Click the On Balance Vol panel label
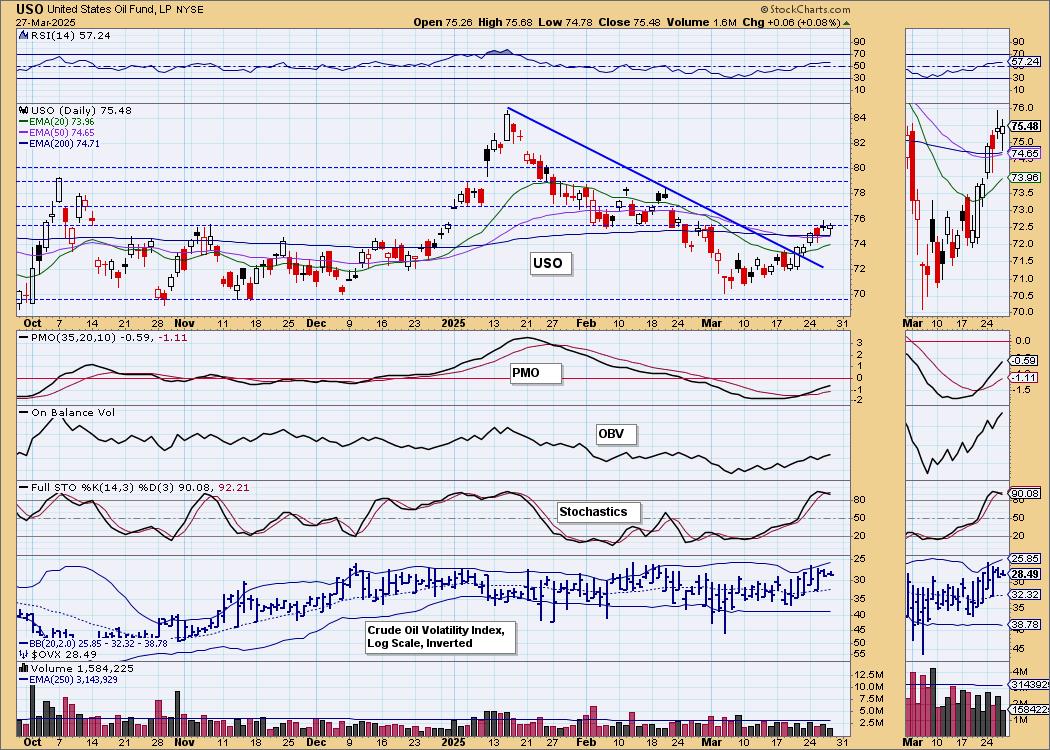The image size is (1050, 750). pyautogui.click(x=73, y=412)
